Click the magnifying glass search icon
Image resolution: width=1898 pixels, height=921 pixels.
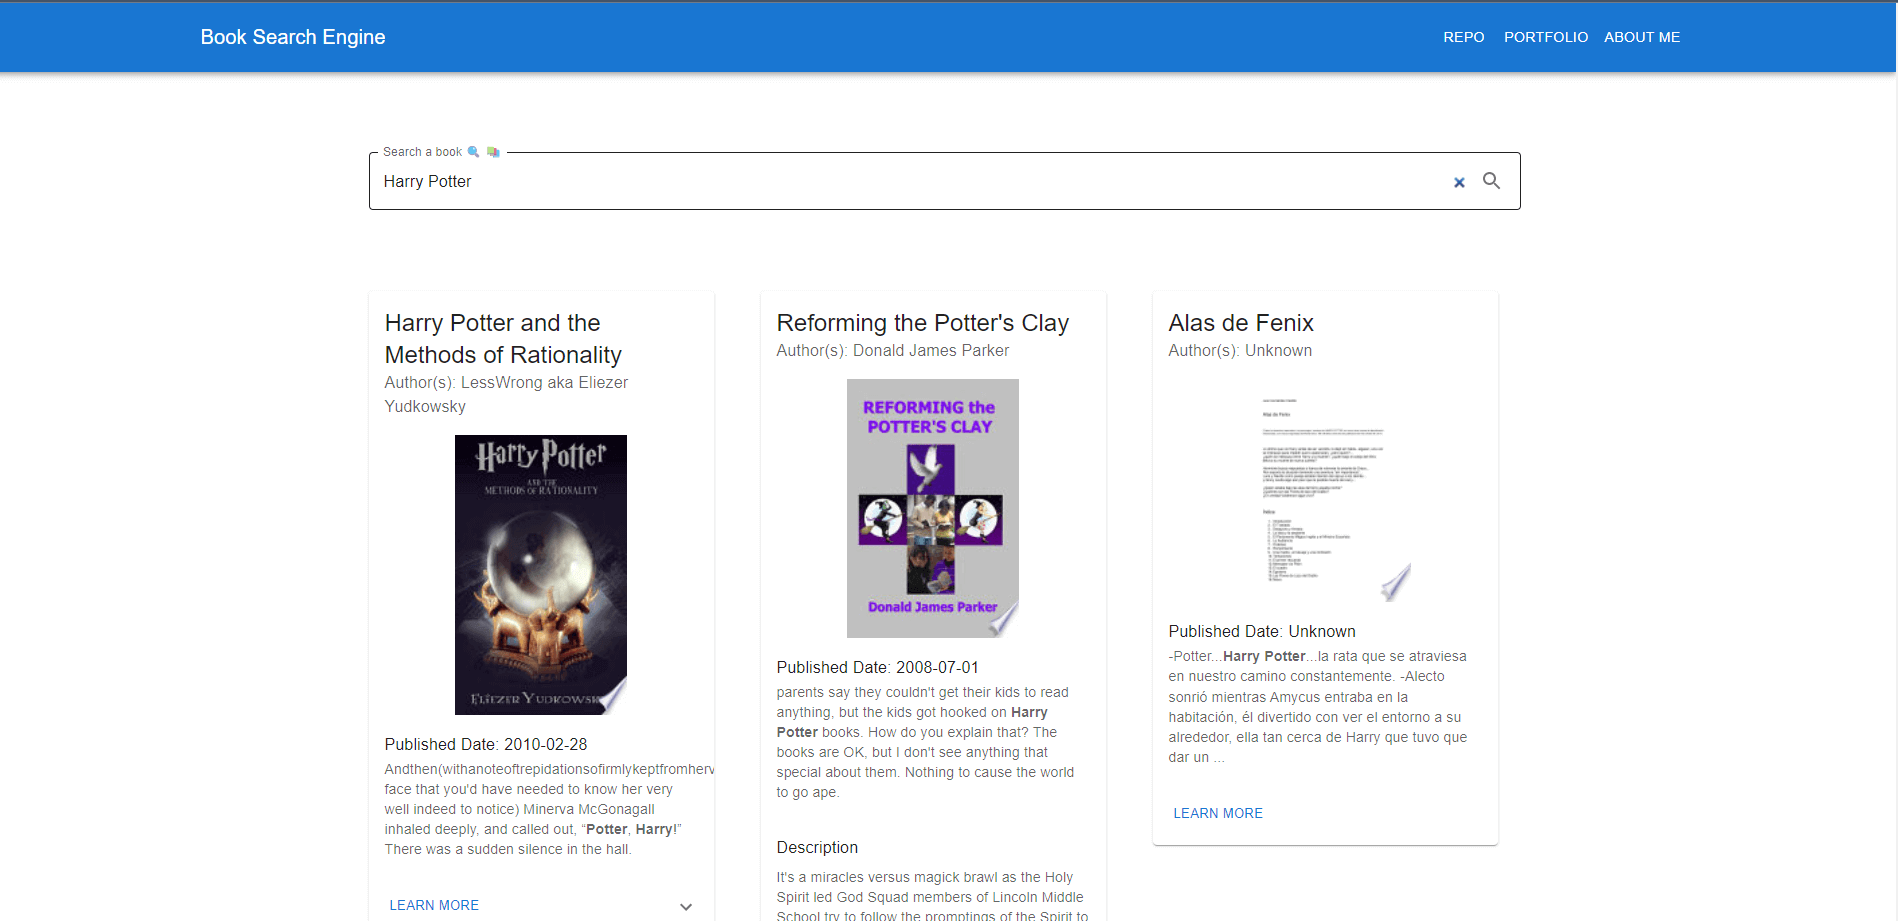click(1491, 181)
